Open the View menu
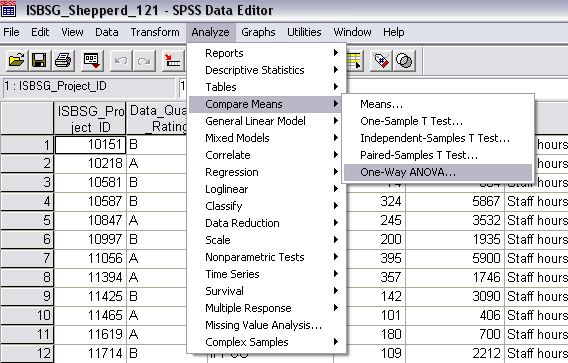 tap(72, 32)
